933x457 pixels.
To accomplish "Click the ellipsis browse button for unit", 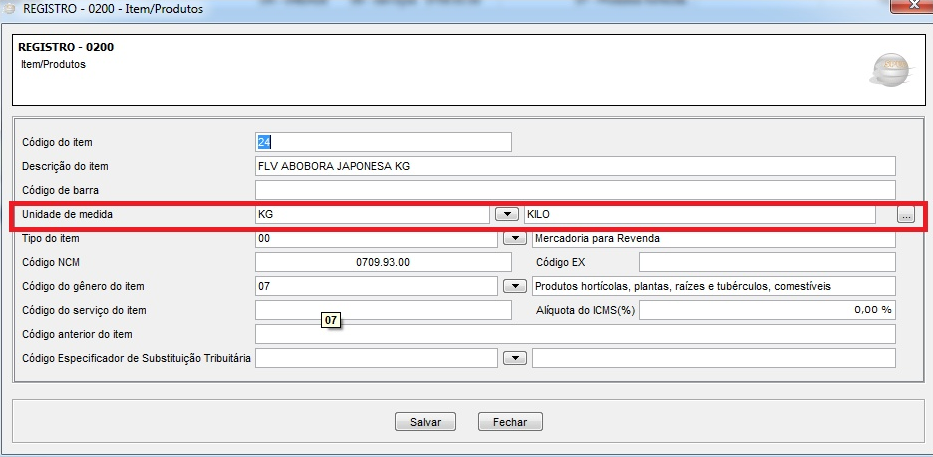I will (905, 215).
